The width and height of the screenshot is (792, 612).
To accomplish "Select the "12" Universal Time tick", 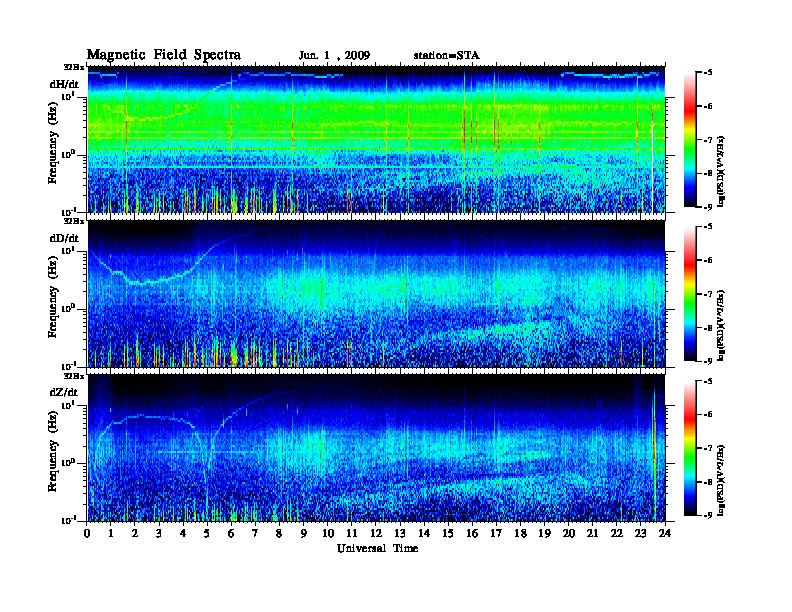I will pyautogui.click(x=376, y=534).
